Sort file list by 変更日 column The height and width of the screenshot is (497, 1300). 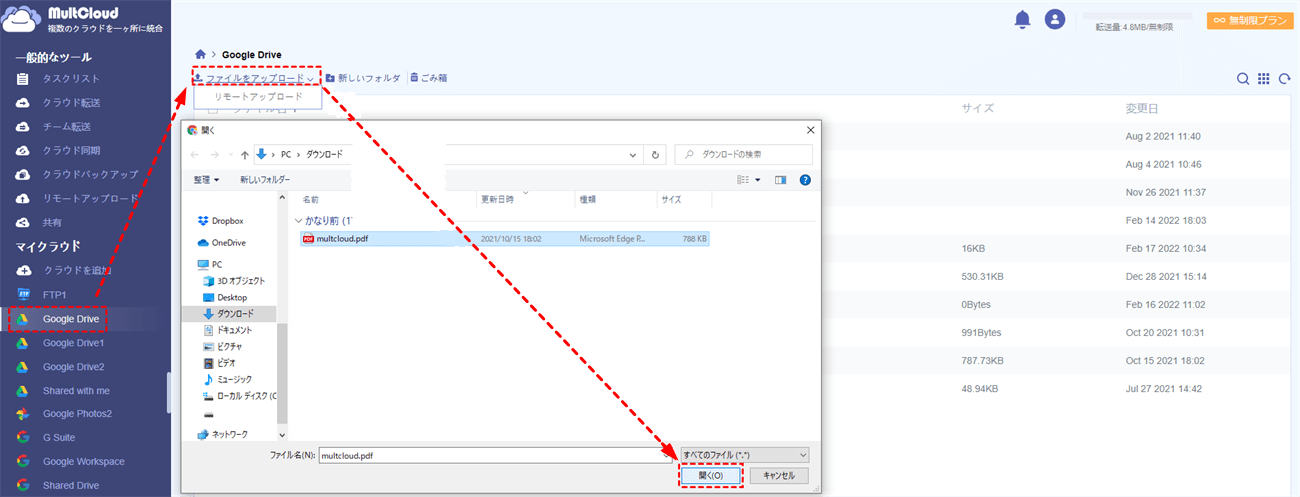[1141, 108]
